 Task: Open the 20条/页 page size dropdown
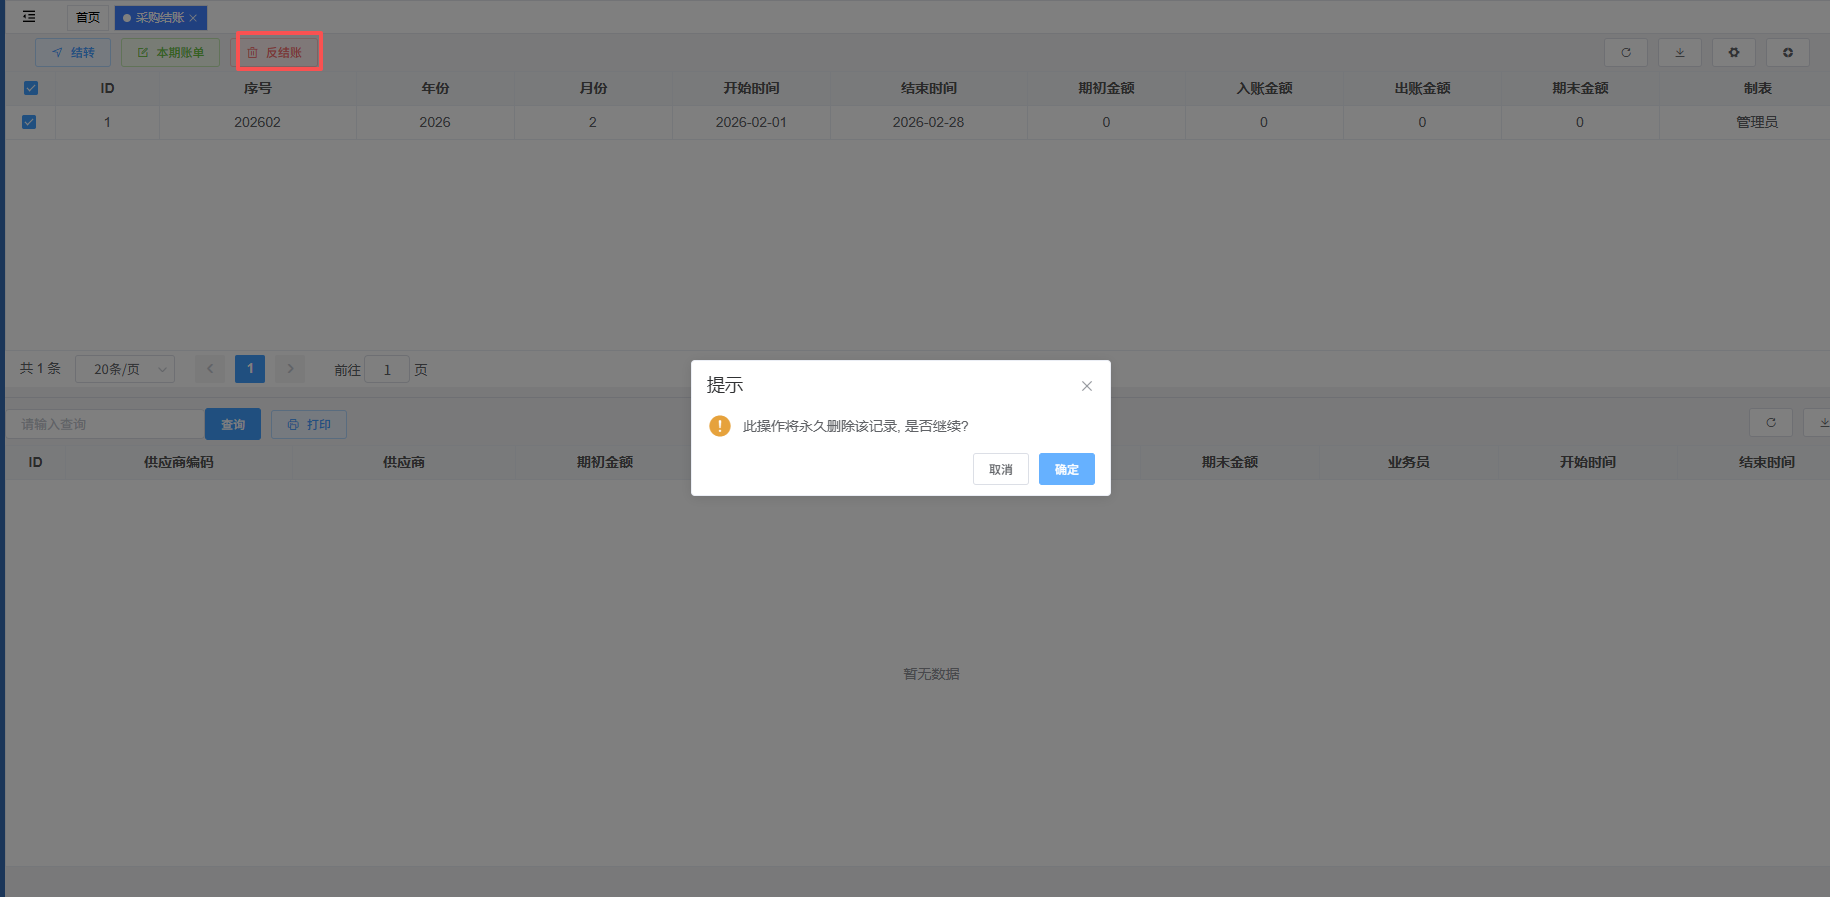pos(125,369)
